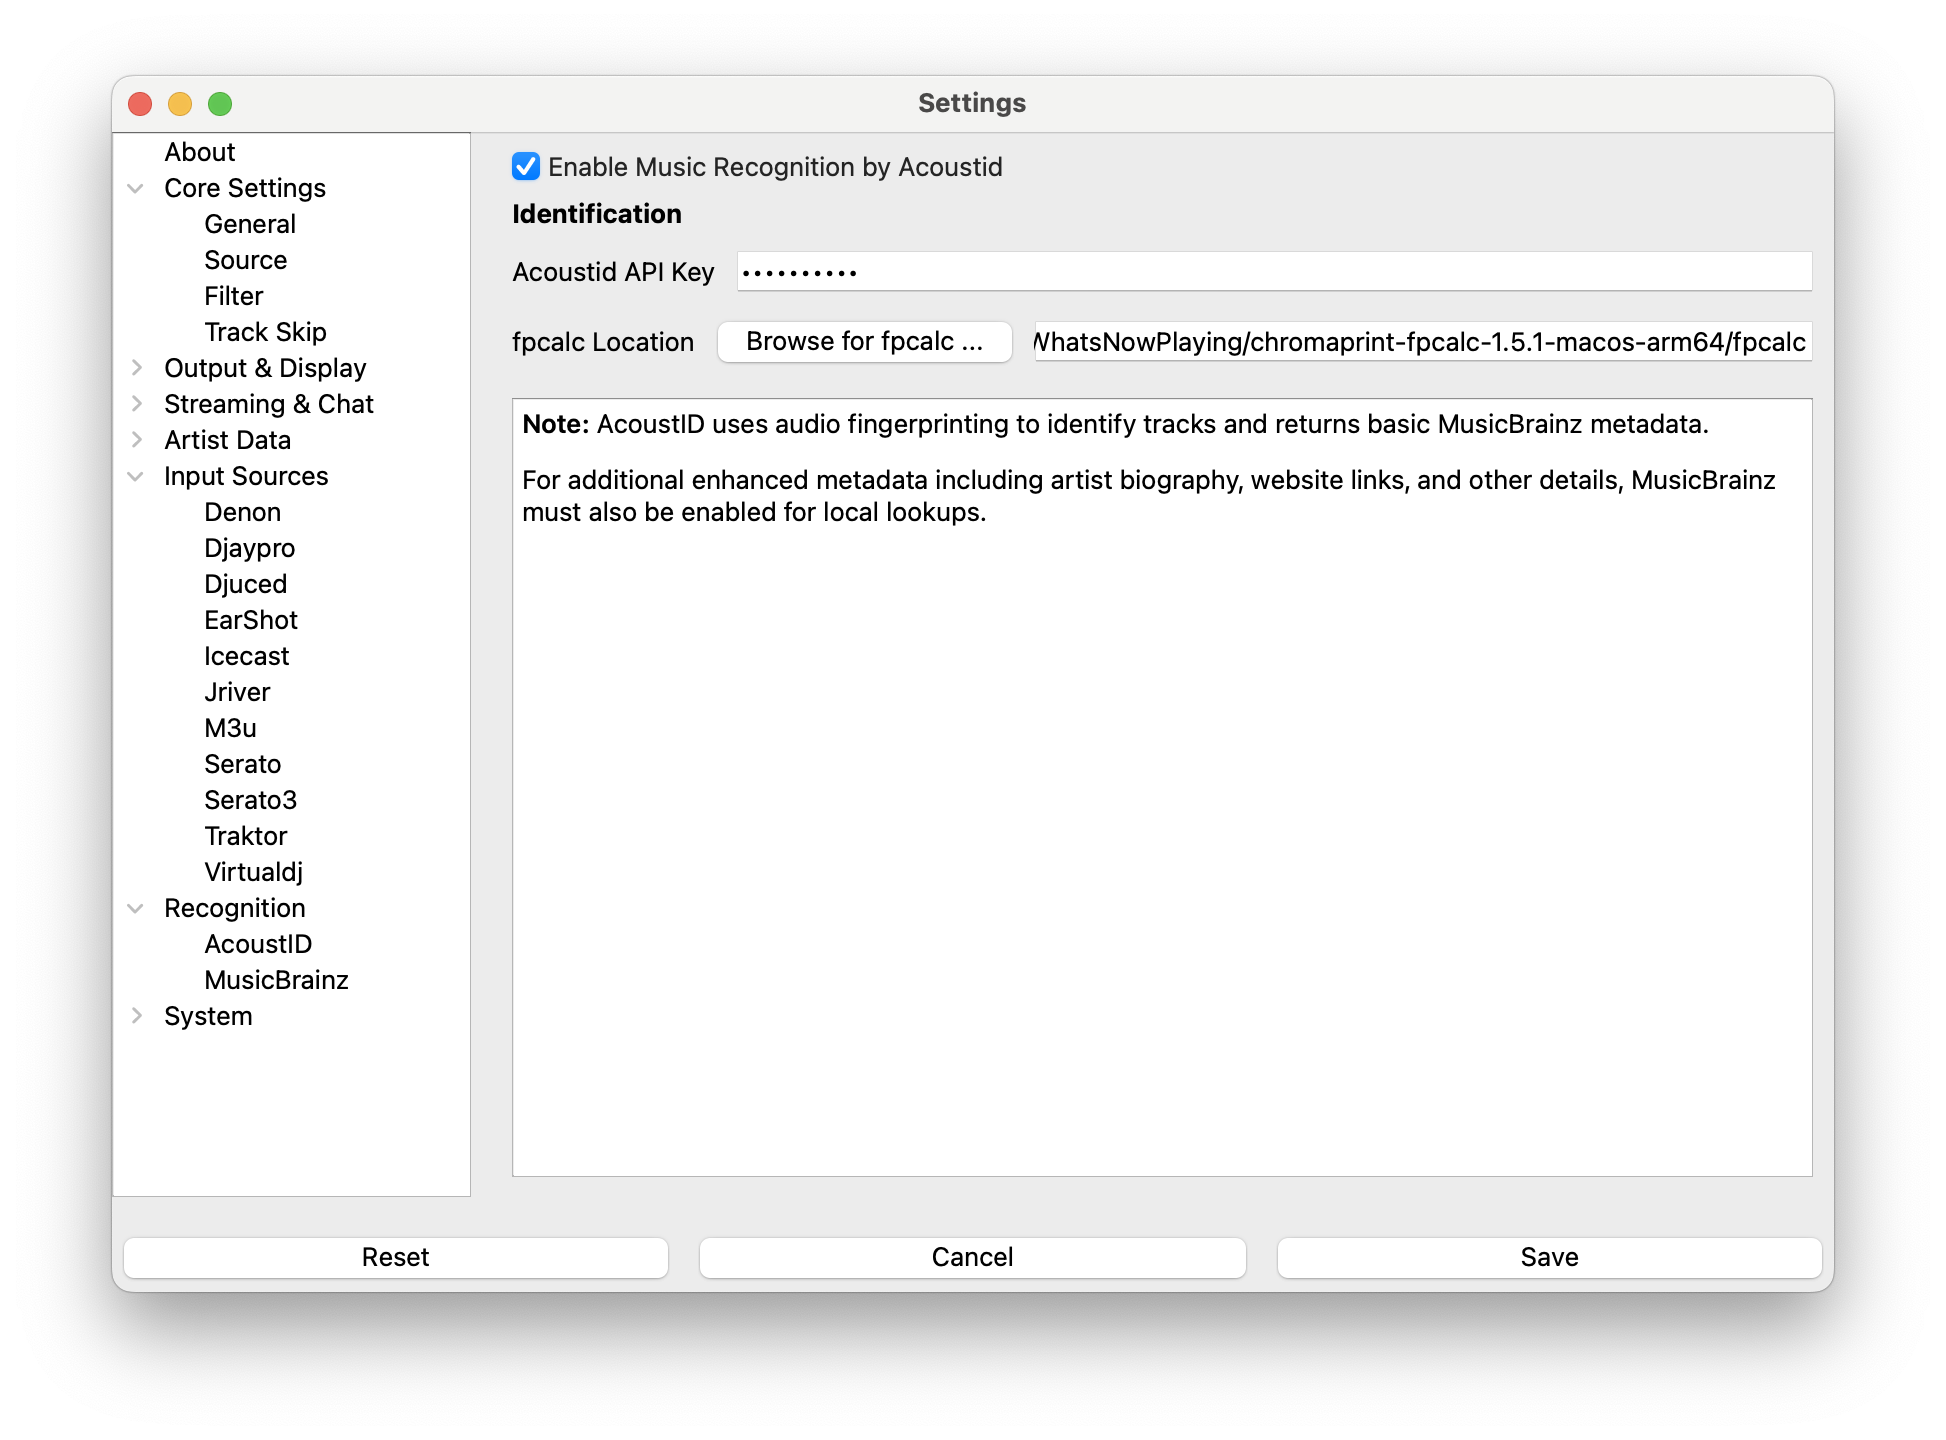Click the Output & Display label
The height and width of the screenshot is (1440, 1946).
(x=265, y=368)
